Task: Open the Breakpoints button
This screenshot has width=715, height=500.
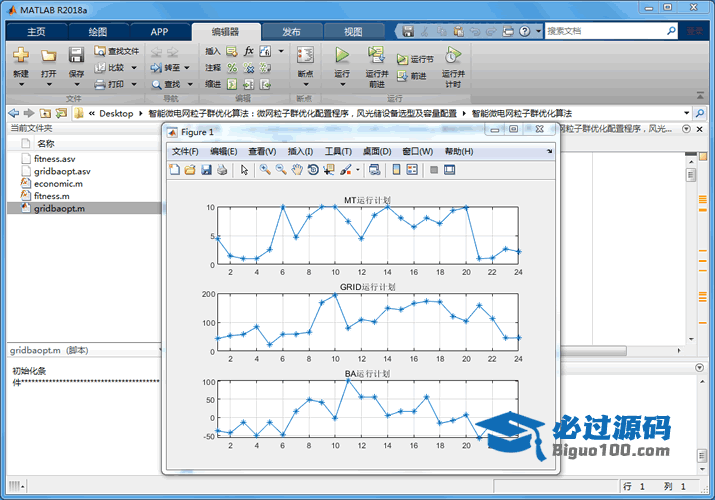Action: tap(305, 67)
